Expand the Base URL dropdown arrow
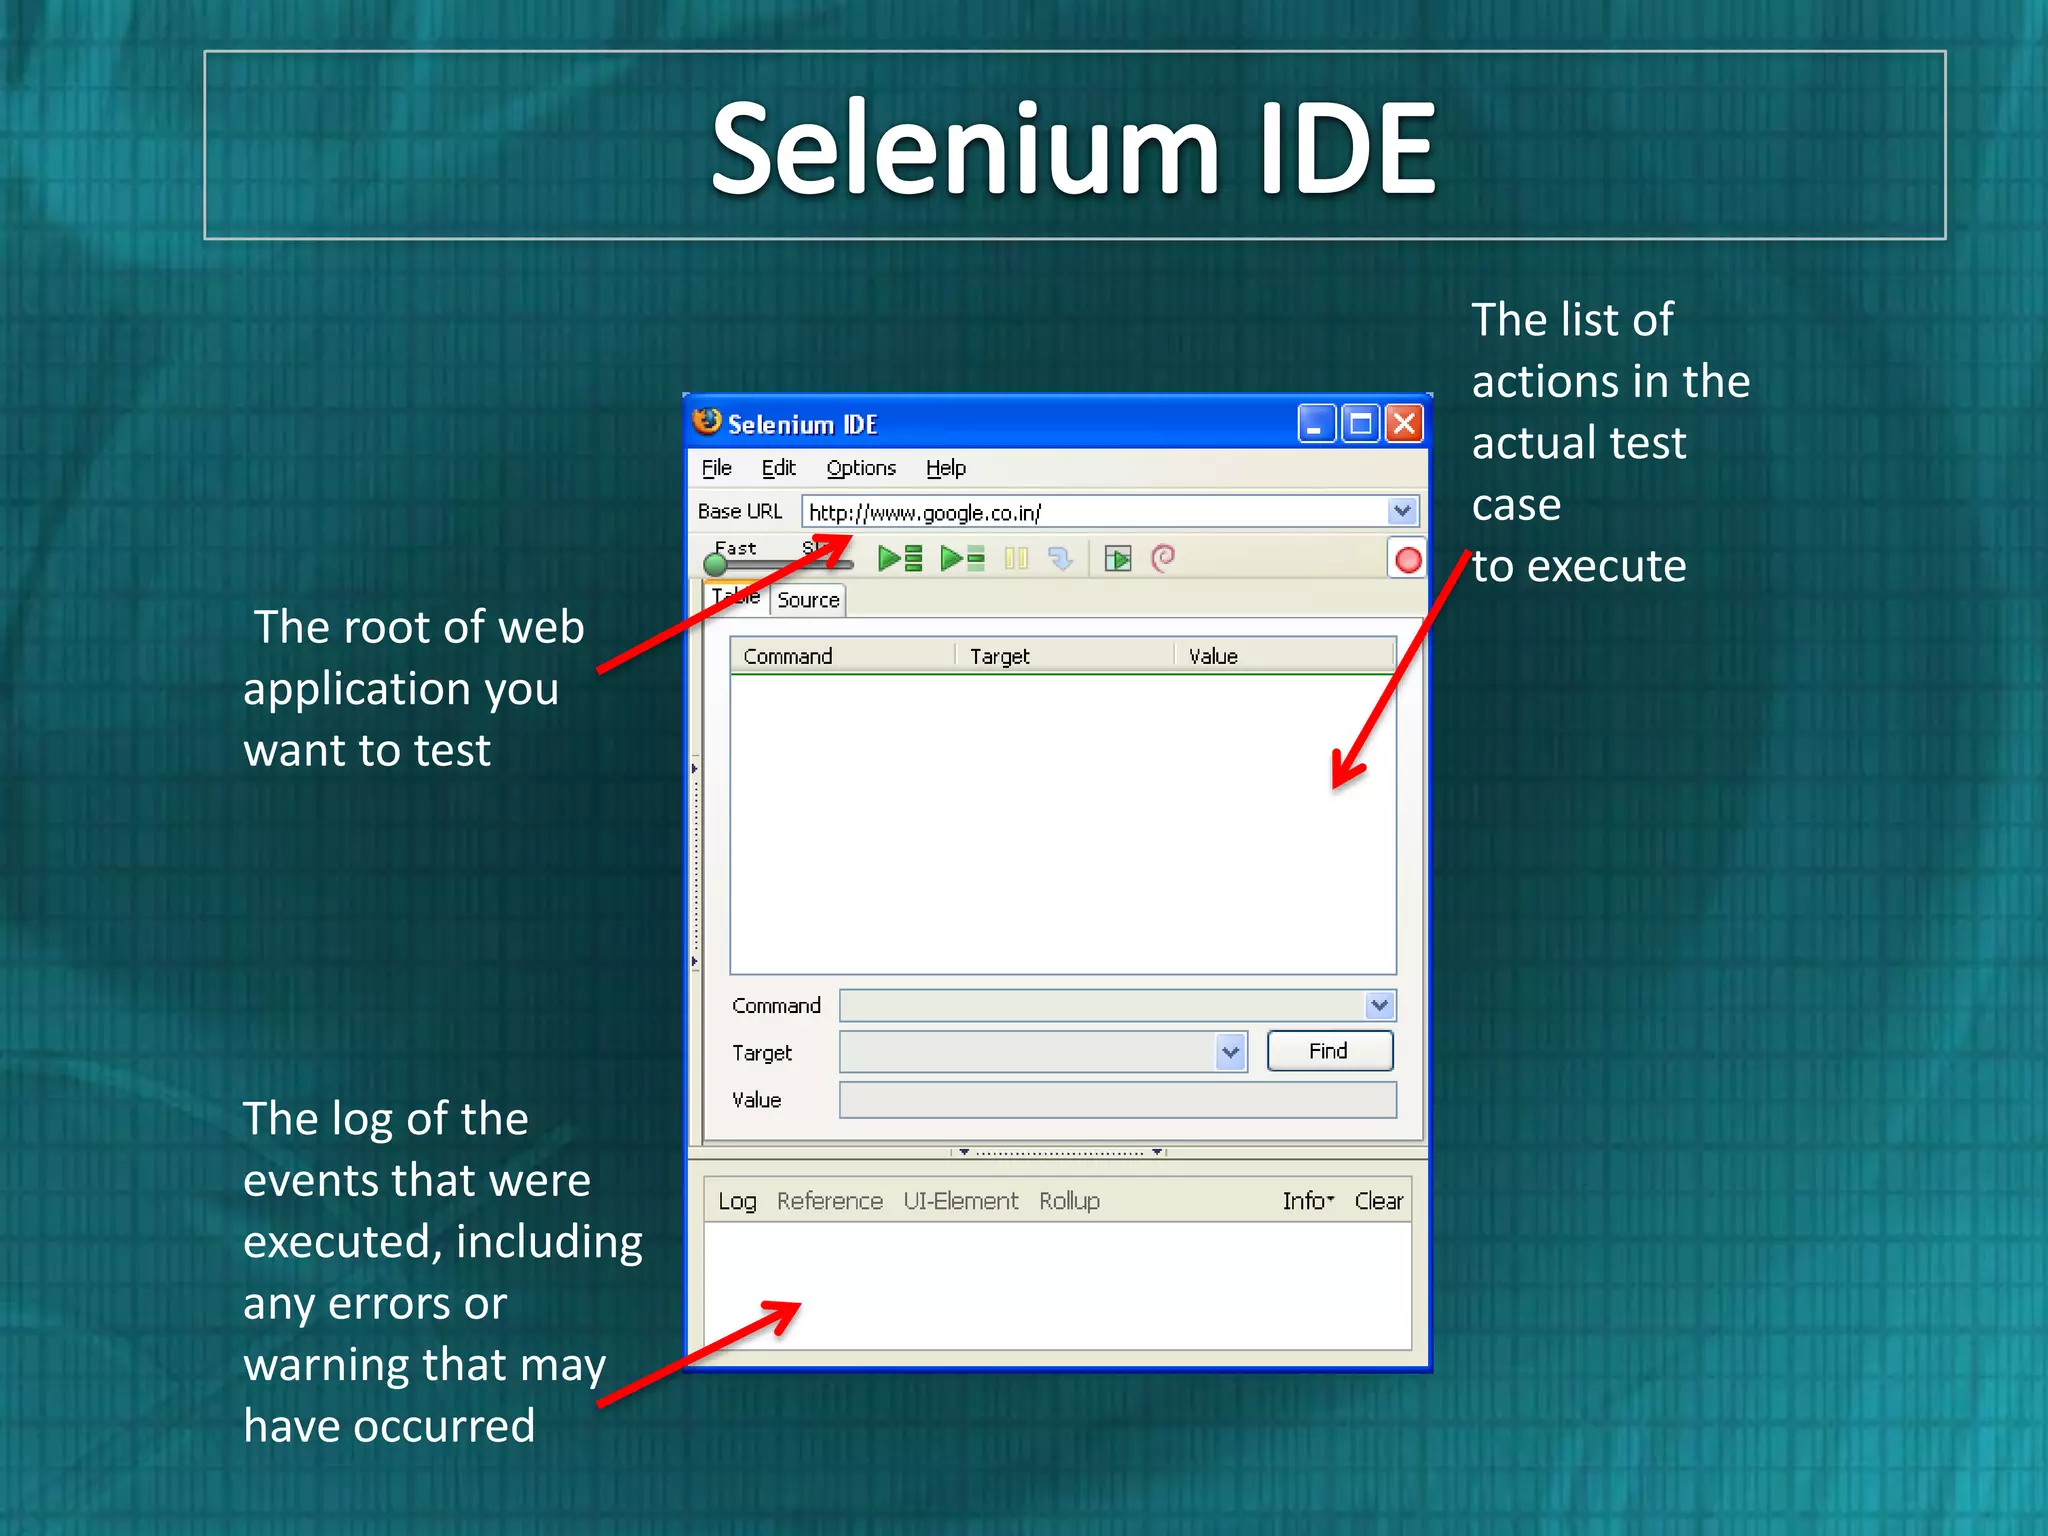This screenshot has height=1536, width=2048. (1402, 512)
